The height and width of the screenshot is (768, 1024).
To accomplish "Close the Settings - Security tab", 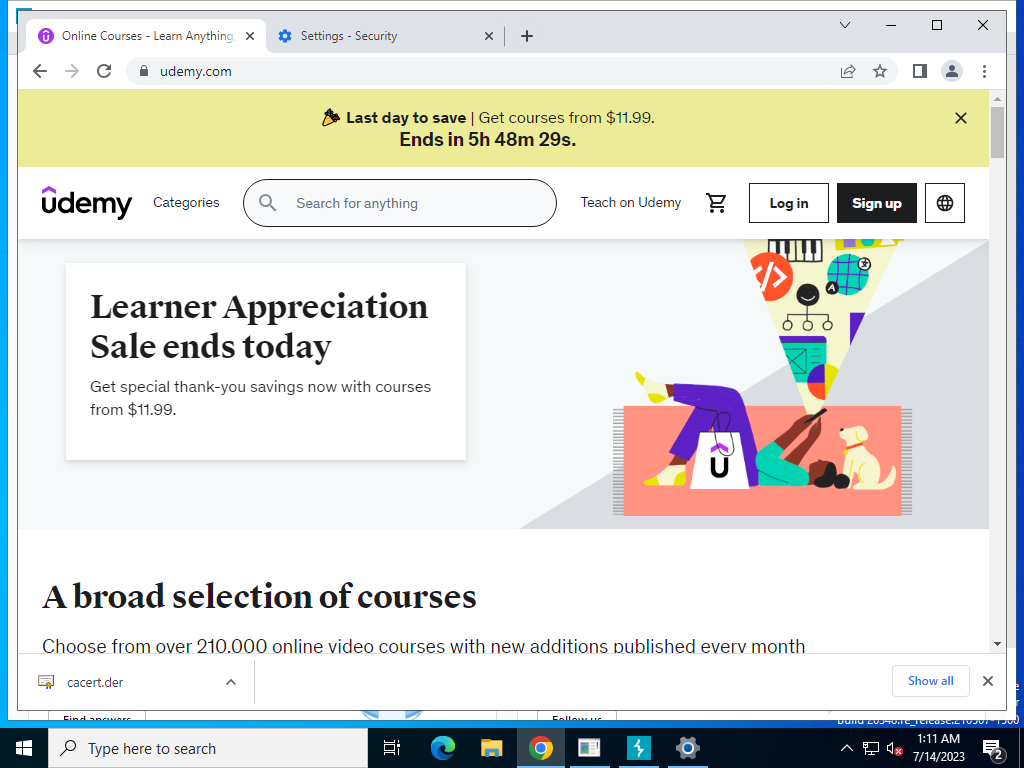I will [x=488, y=36].
